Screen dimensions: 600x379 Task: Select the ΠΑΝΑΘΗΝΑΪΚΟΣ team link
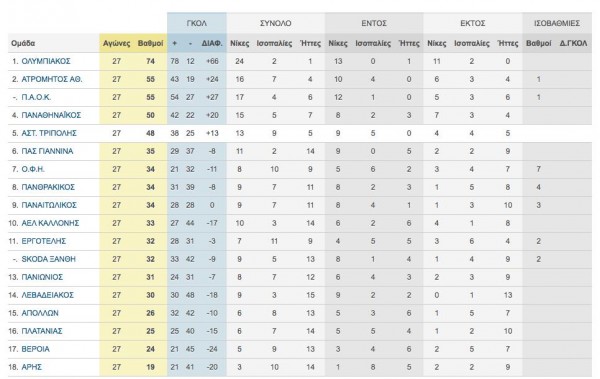[51, 115]
